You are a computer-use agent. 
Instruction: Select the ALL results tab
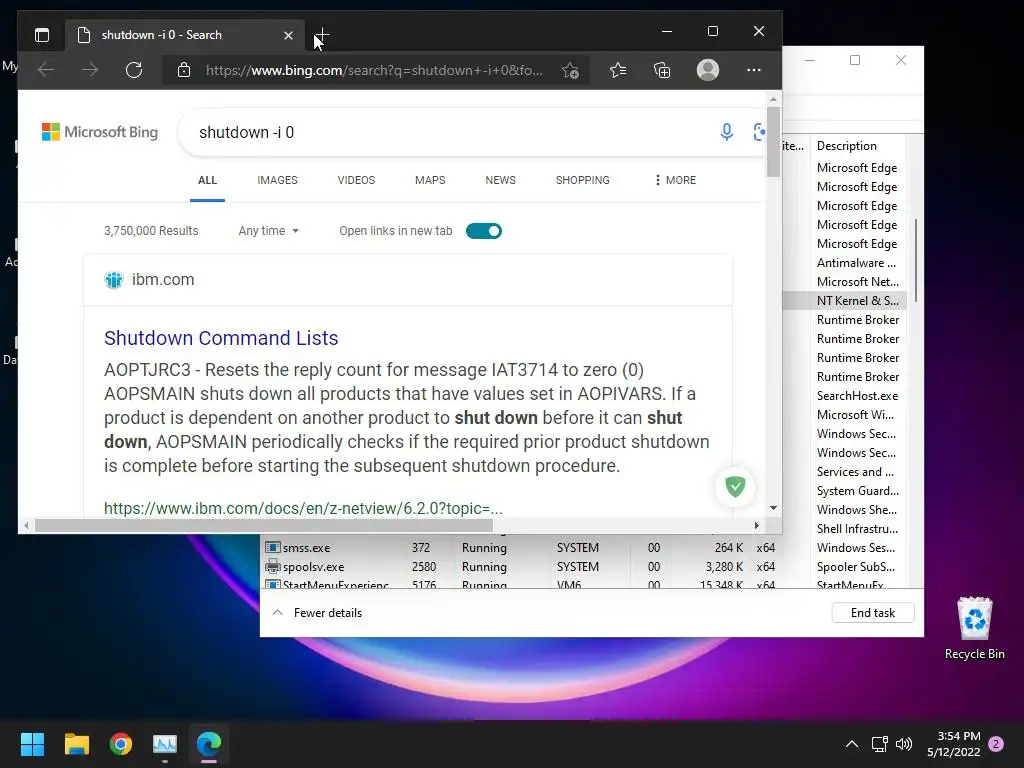point(207,180)
